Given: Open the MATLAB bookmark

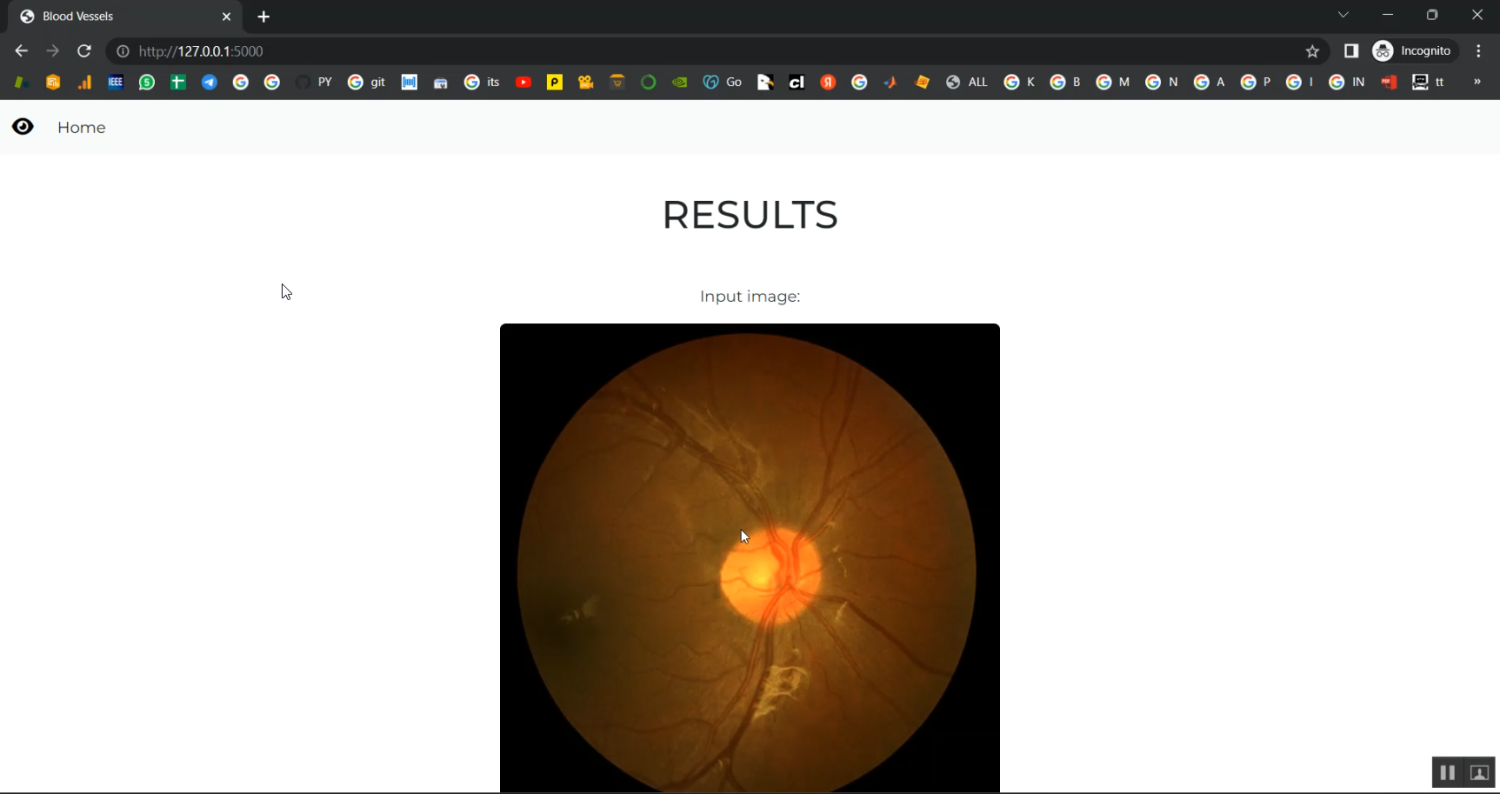Looking at the screenshot, I should tap(890, 82).
